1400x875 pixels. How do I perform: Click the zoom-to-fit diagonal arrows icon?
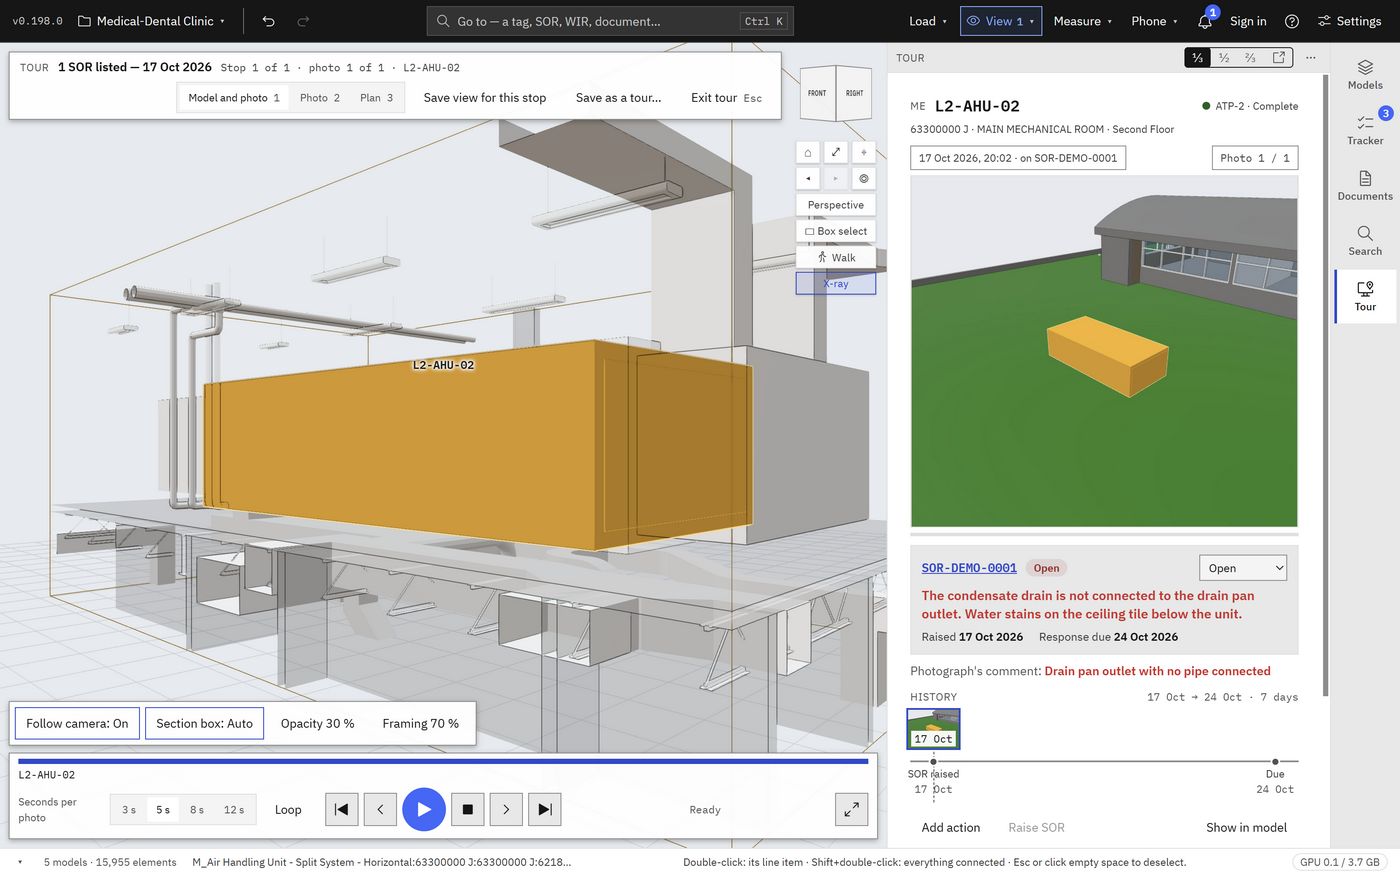(x=836, y=152)
